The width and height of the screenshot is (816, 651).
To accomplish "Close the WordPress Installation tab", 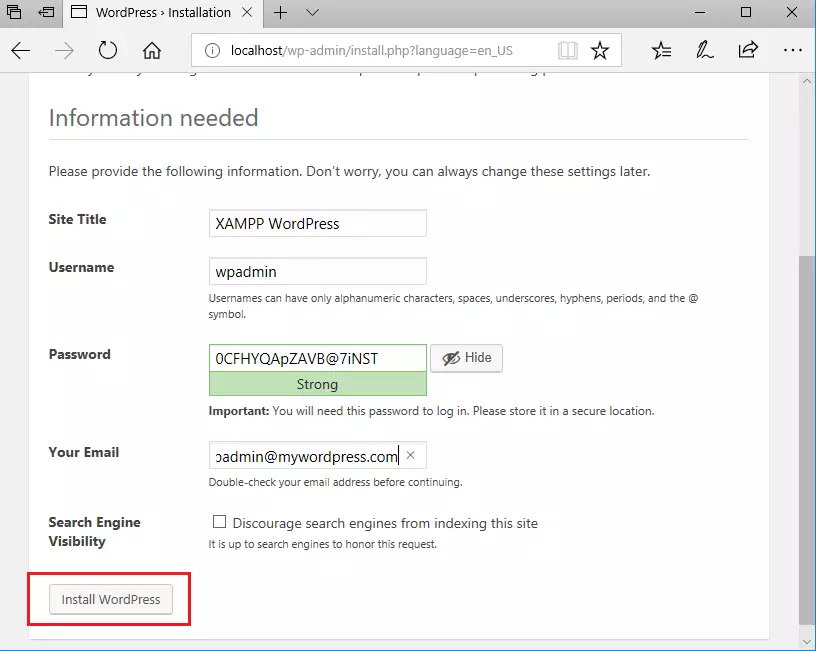I will [247, 12].
